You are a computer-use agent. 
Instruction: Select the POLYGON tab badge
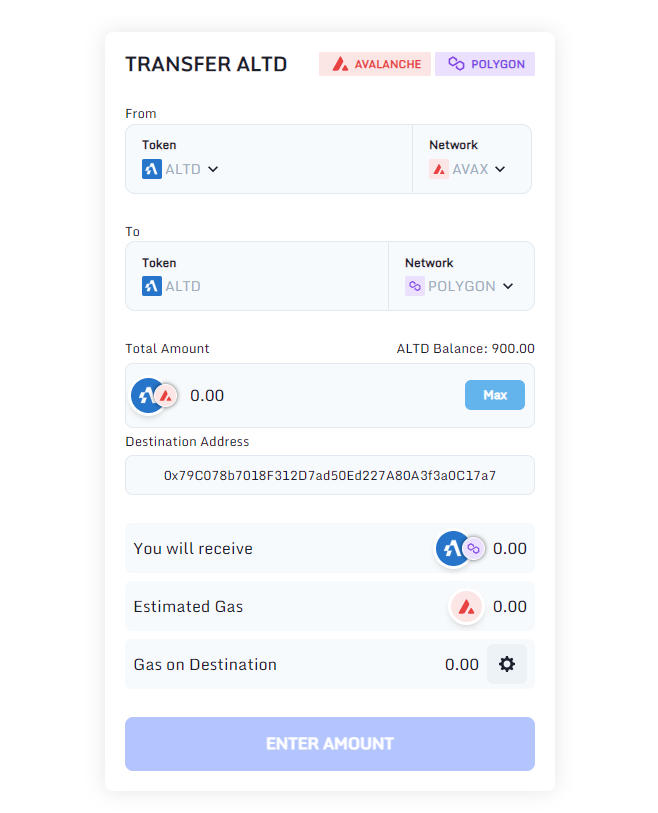tap(485, 64)
